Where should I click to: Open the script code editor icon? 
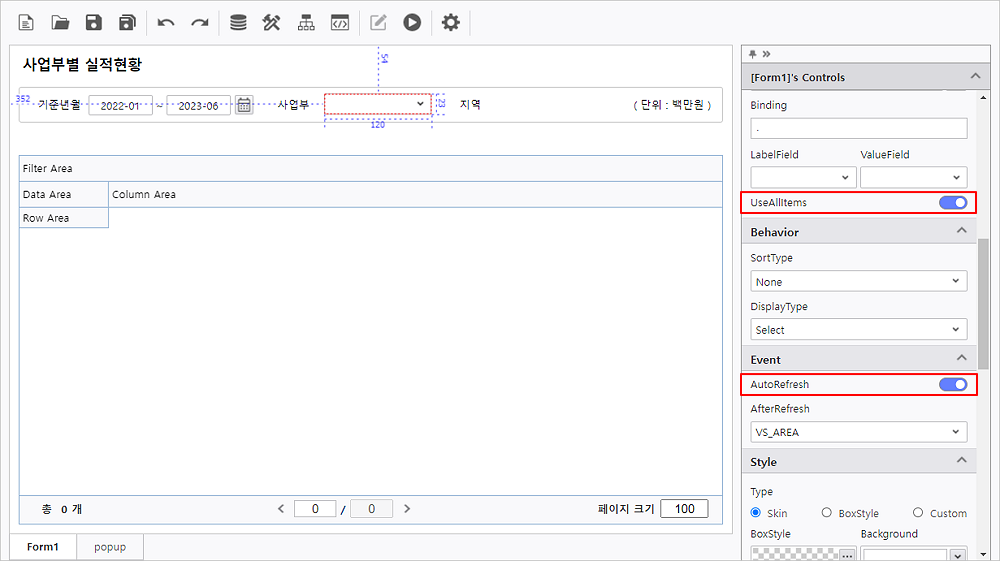[340, 22]
